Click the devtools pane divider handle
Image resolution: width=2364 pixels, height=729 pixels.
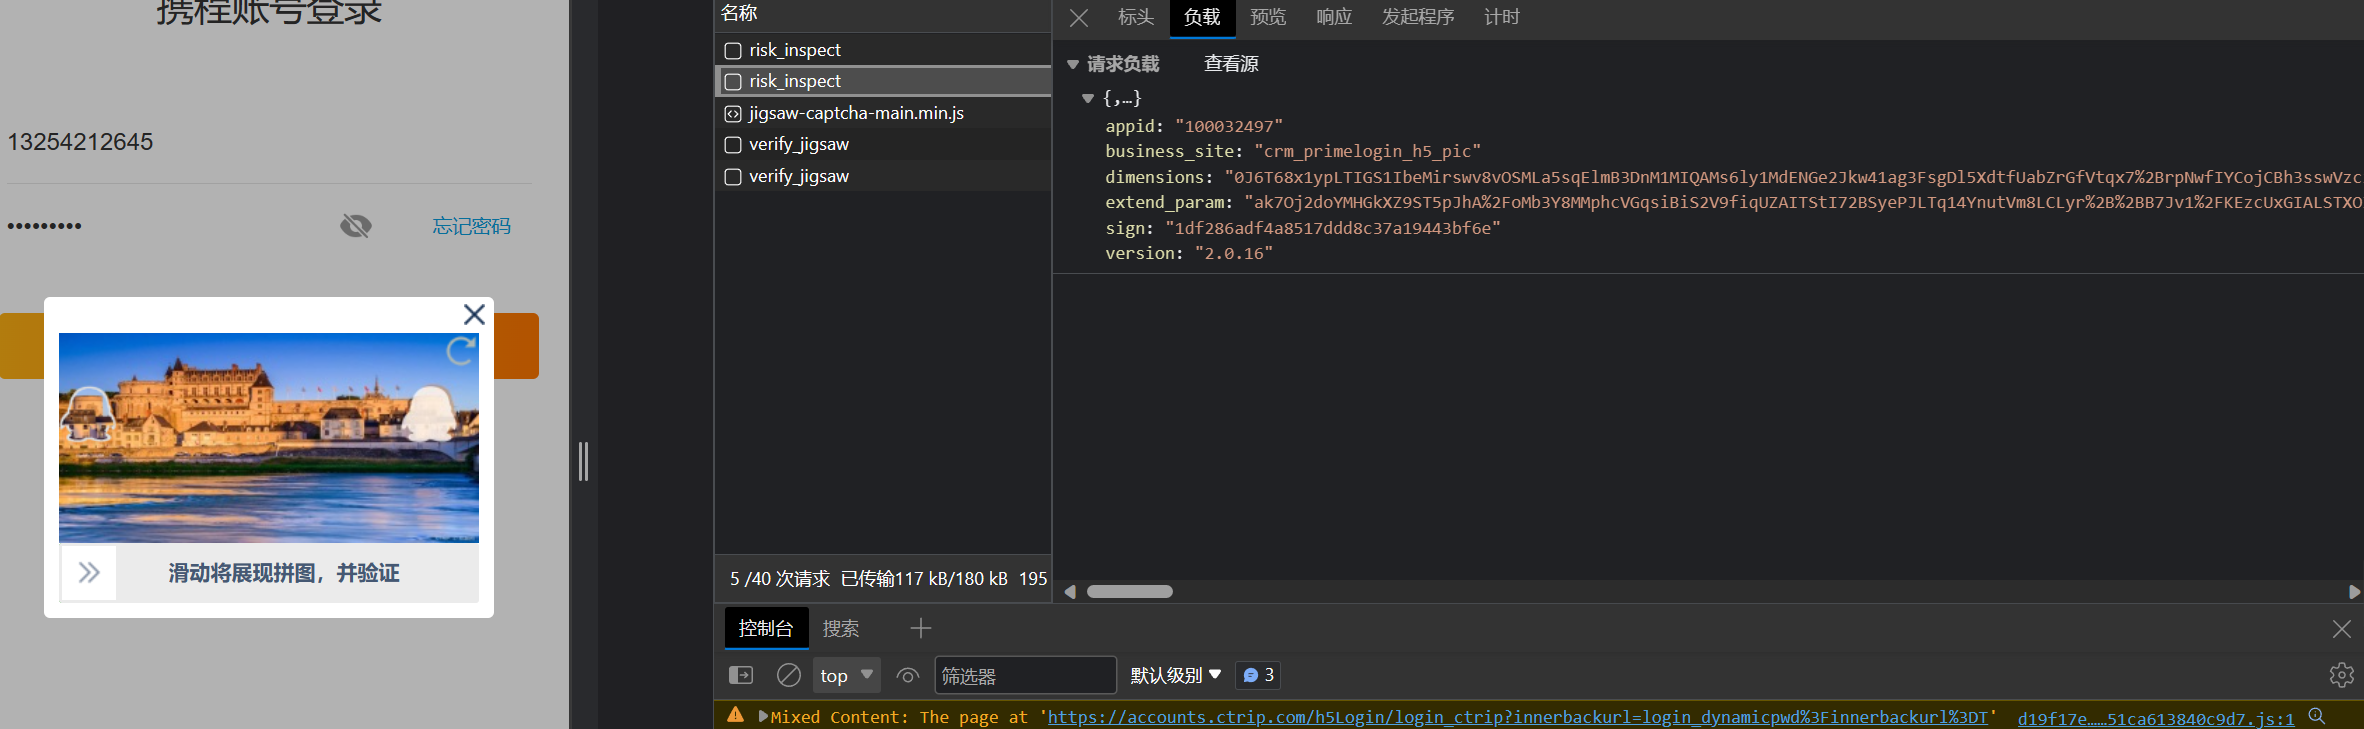[x=584, y=461]
